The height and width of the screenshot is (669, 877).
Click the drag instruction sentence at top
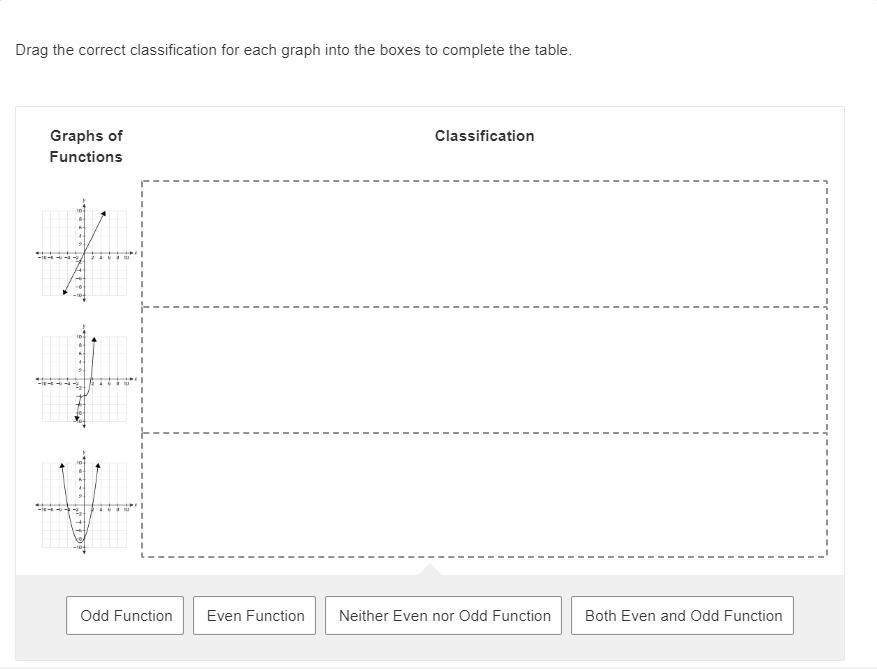tap(293, 50)
